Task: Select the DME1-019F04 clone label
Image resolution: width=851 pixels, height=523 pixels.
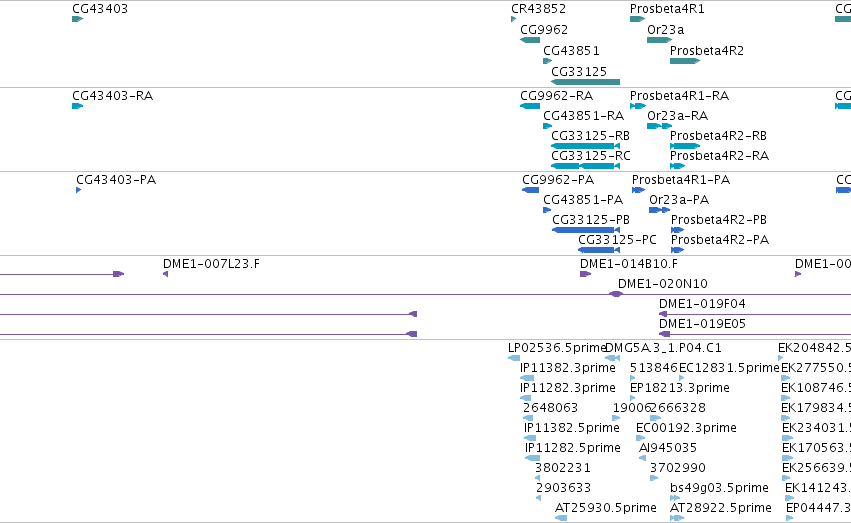Action: pos(702,304)
